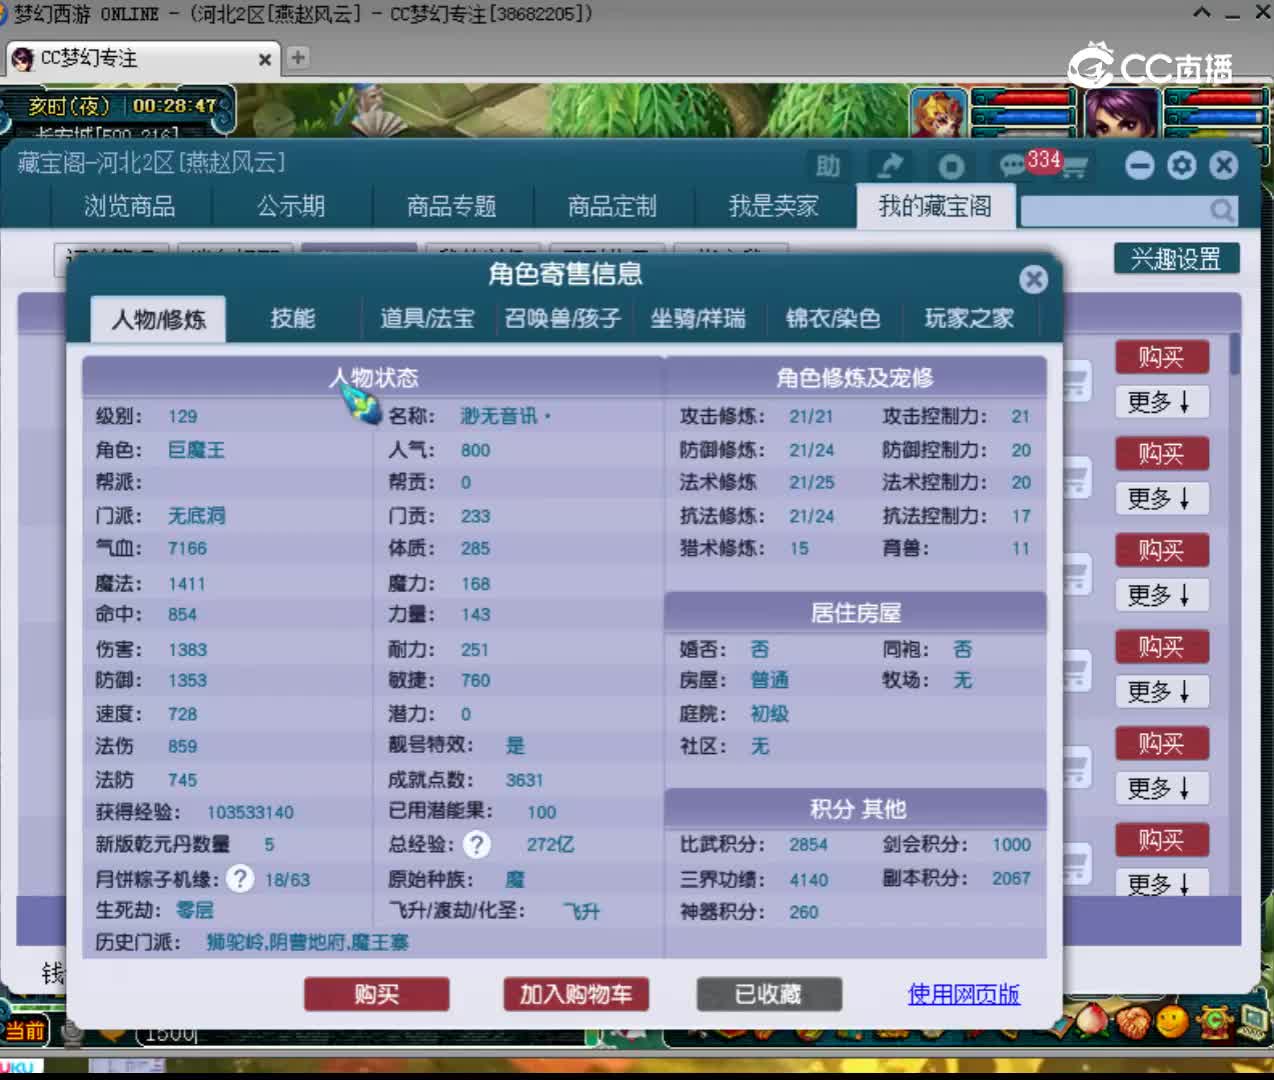Click the second 购买 button in the list
The height and width of the screenshot is (1080, 1274).
1162,454
